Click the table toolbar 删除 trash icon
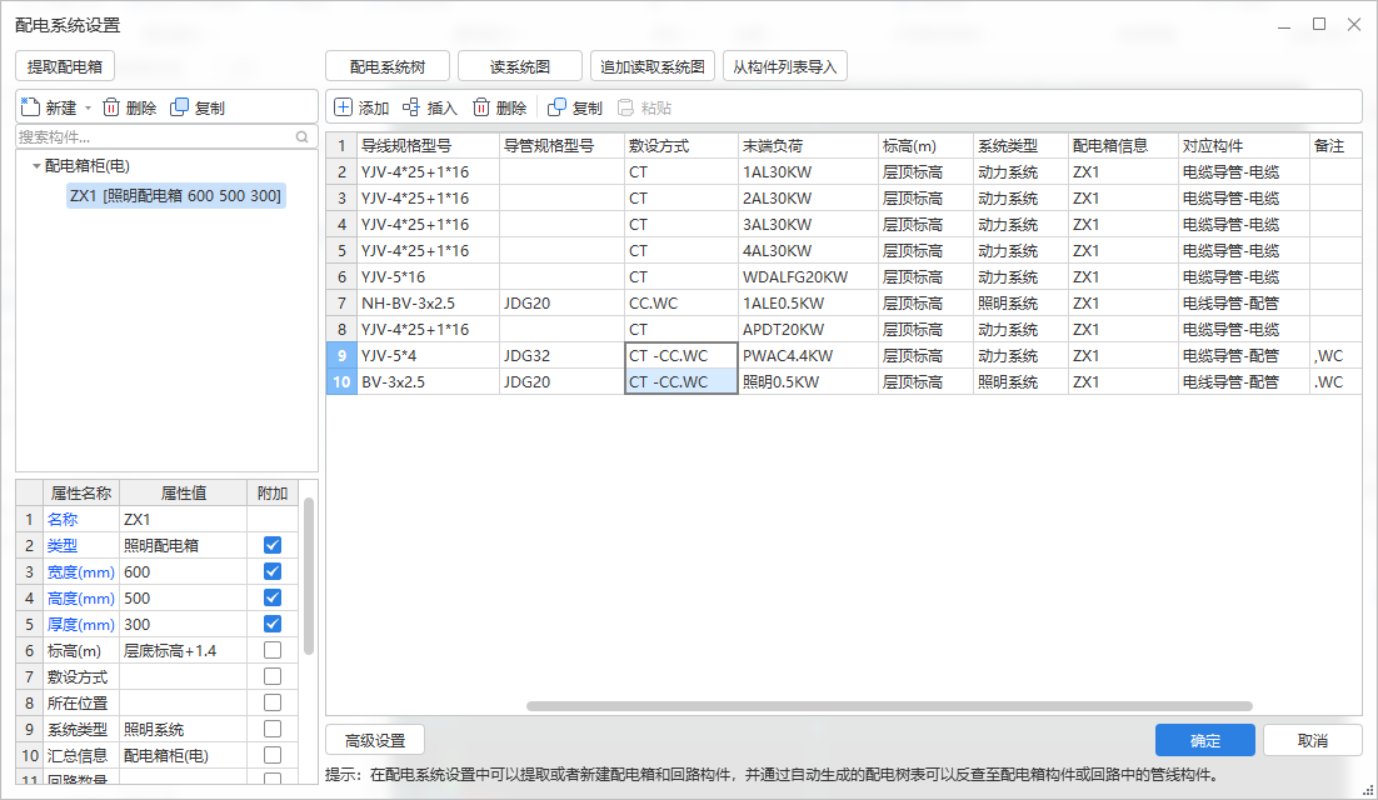This screenshot has width=1378, height=800. point(481,107)
